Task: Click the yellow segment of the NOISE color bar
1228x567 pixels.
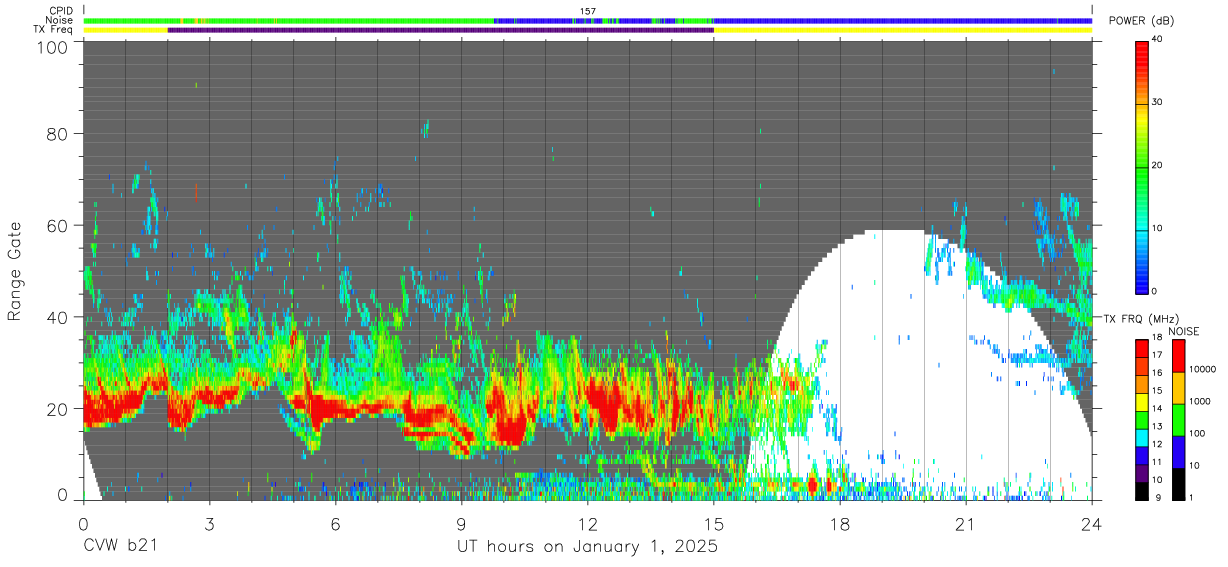Action: tap(1178, 388)
